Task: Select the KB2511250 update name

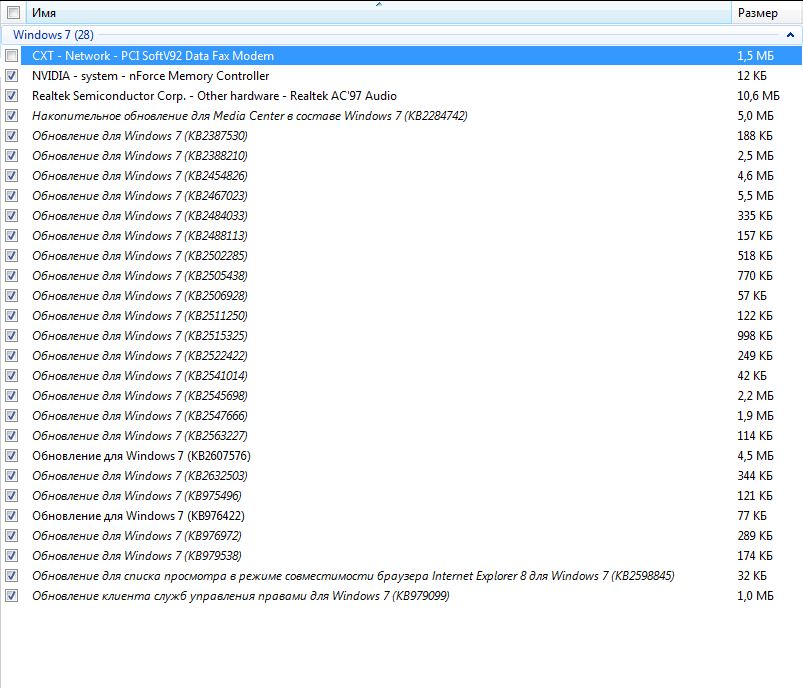Action: [x=139, y=316]
